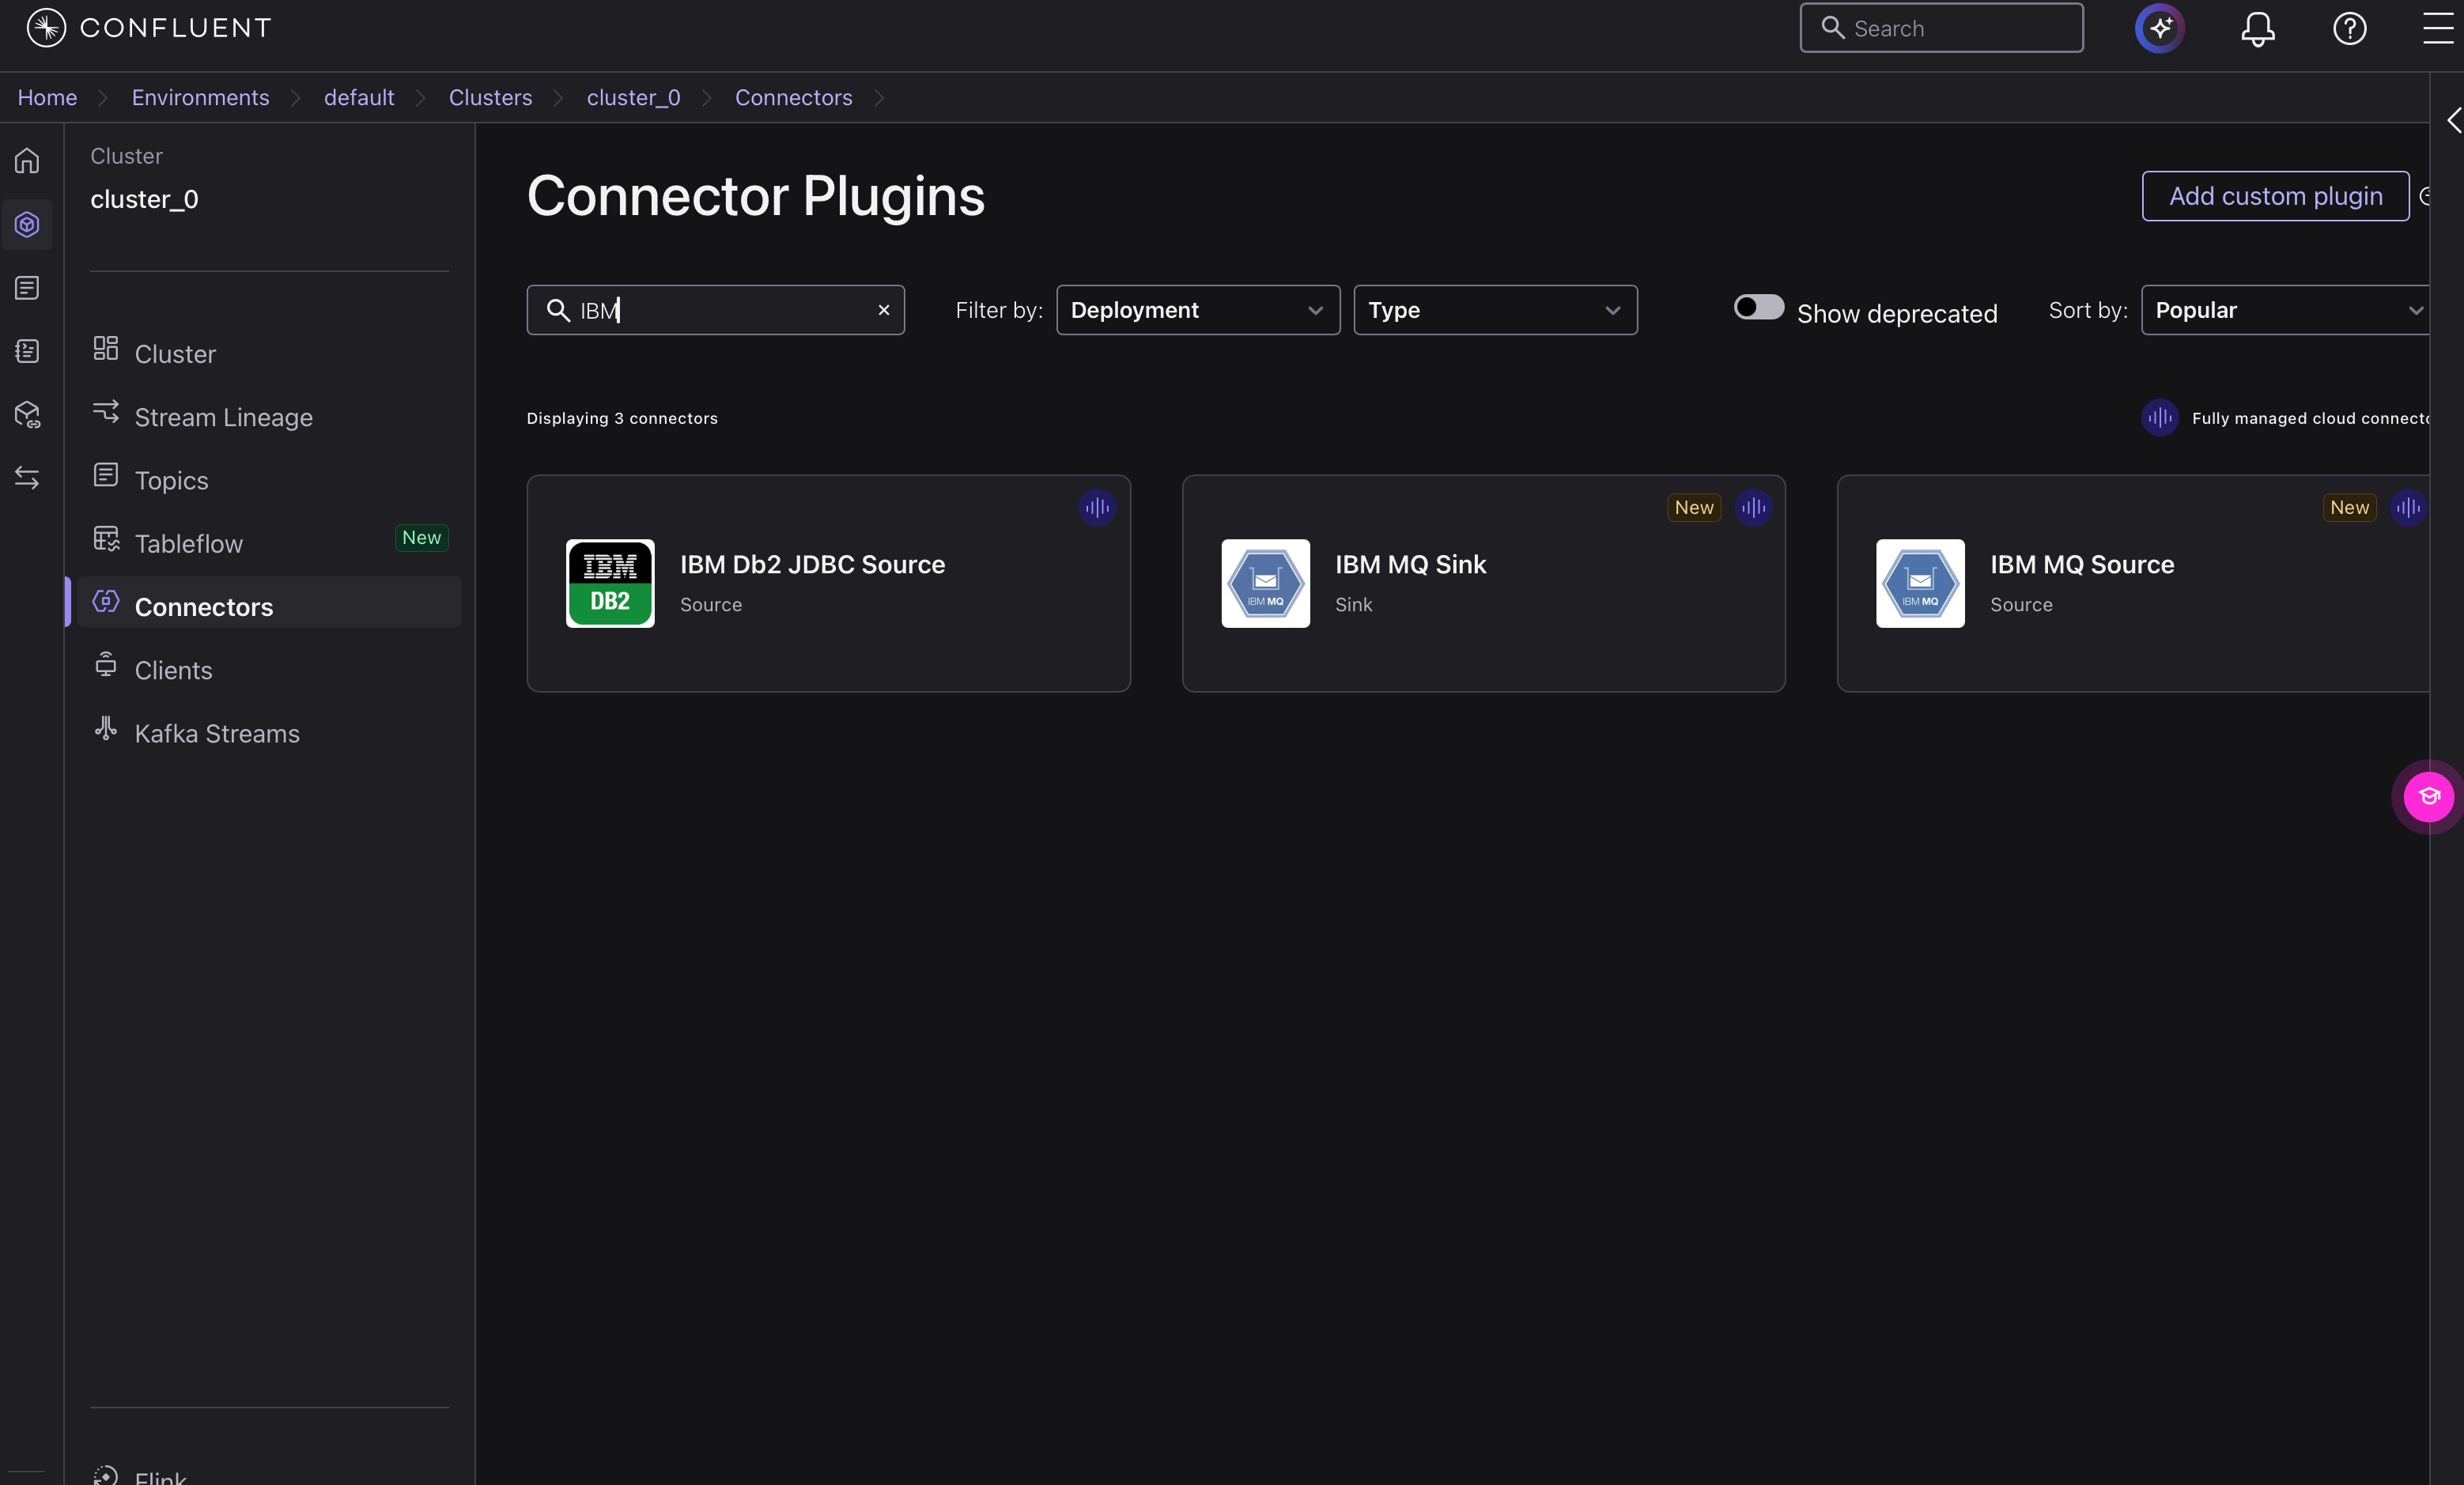
Task: Open the pink learning widget button
Action: [x=2428, y=796]
